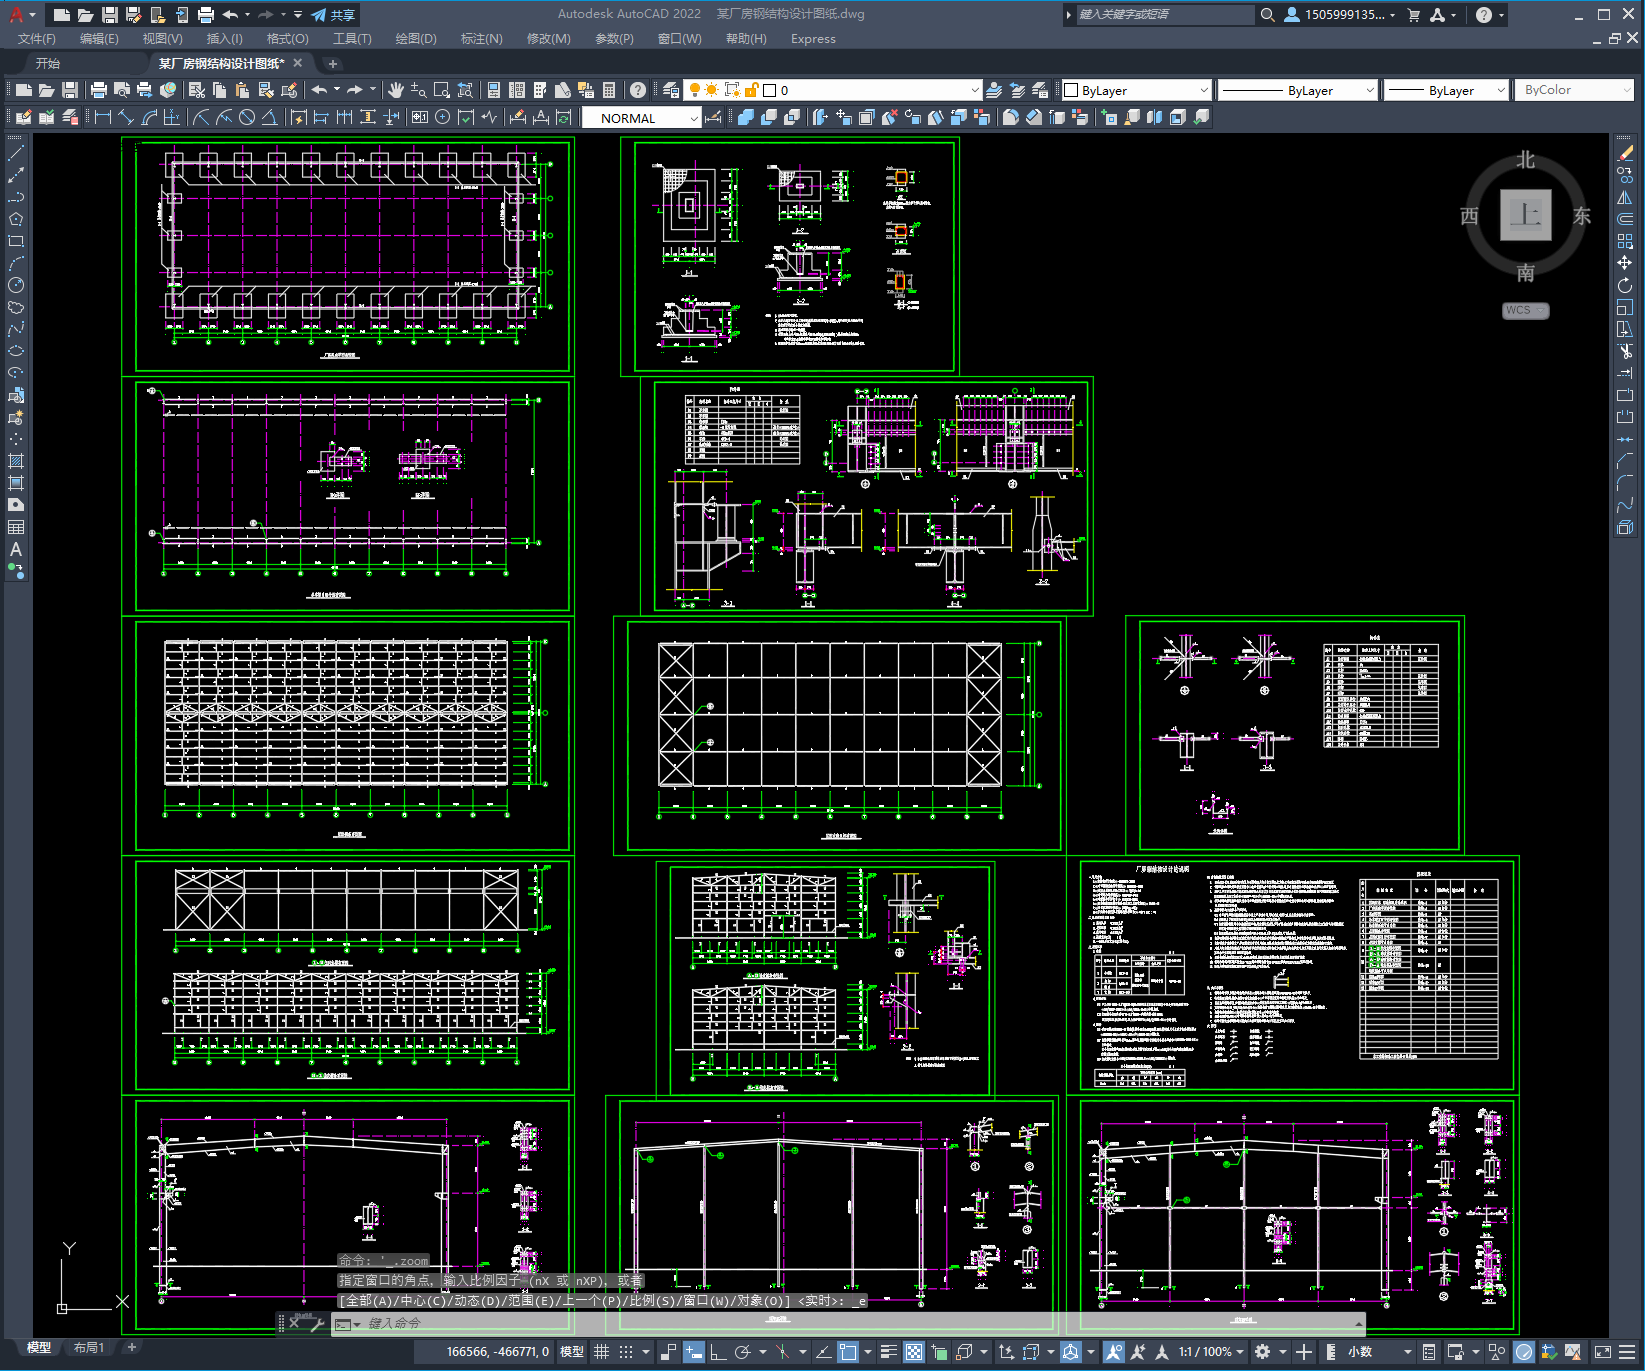Open the ByLayer color dropdown
1645x1371 pixels.
tap(1136, 90)
